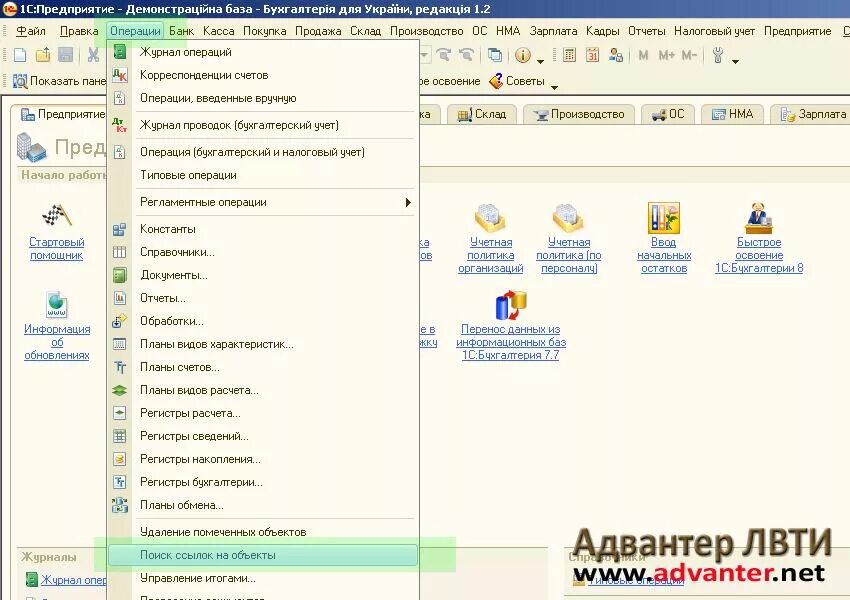Screen dimensions: 850x600
Task: Click the Save diskette toolbar icon
Action: [x=66, y=55]
